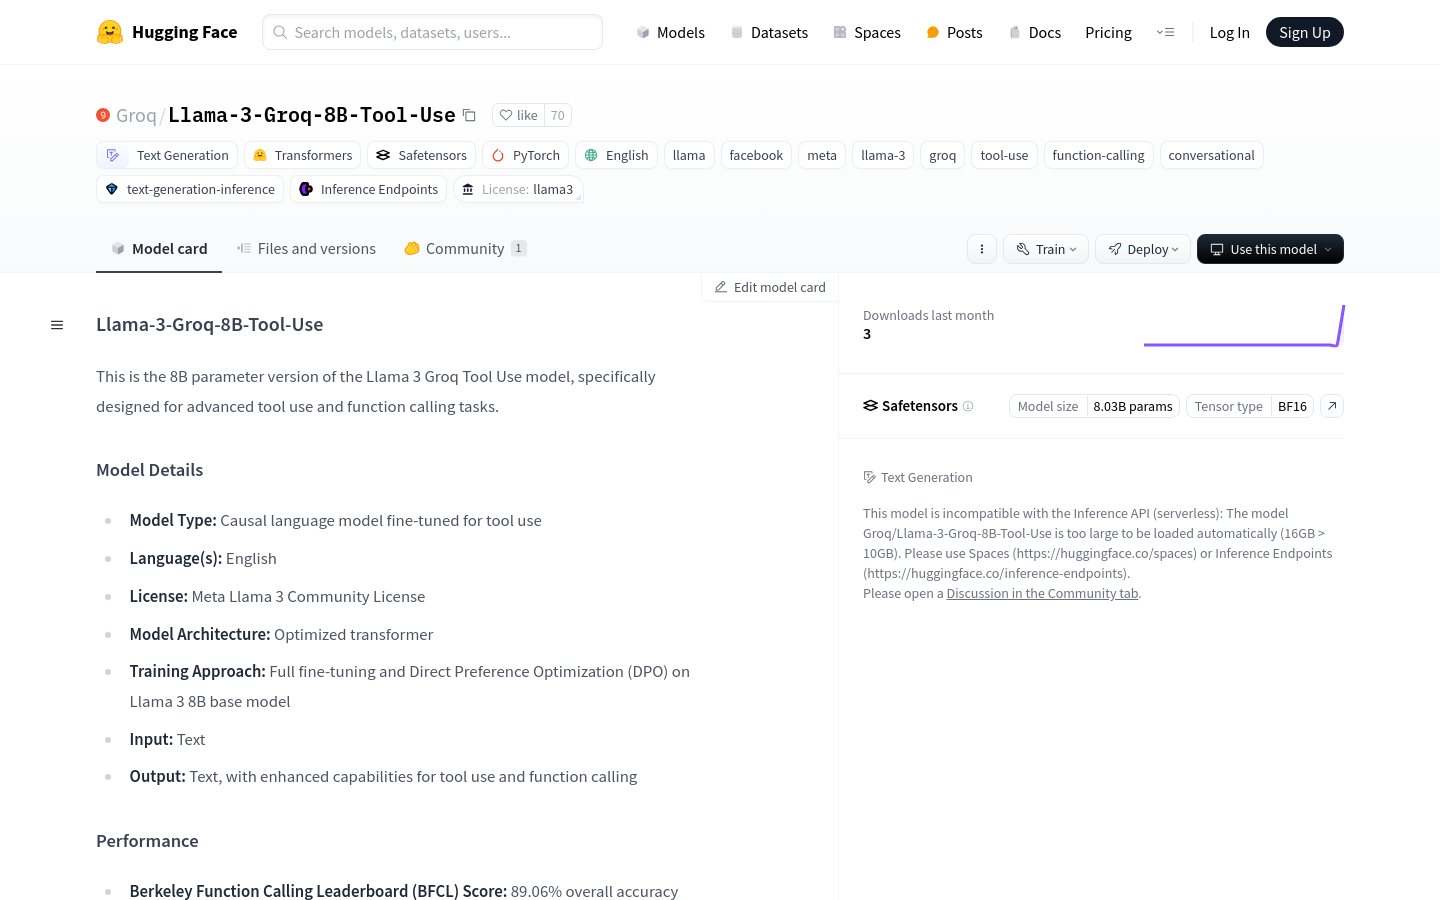Expand the Train dropdown
This screenshot has height=900, width=1440.
(1046, 249)
